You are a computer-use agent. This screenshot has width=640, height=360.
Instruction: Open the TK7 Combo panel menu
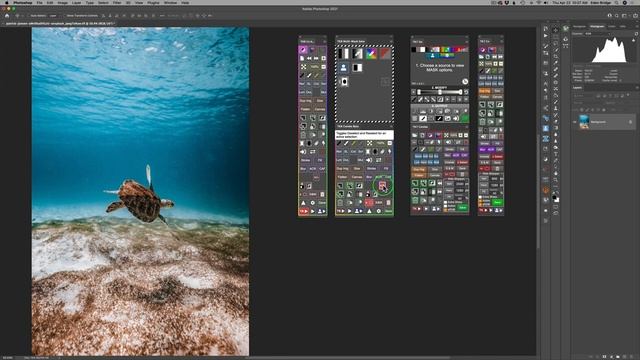(x=466, y=127)
